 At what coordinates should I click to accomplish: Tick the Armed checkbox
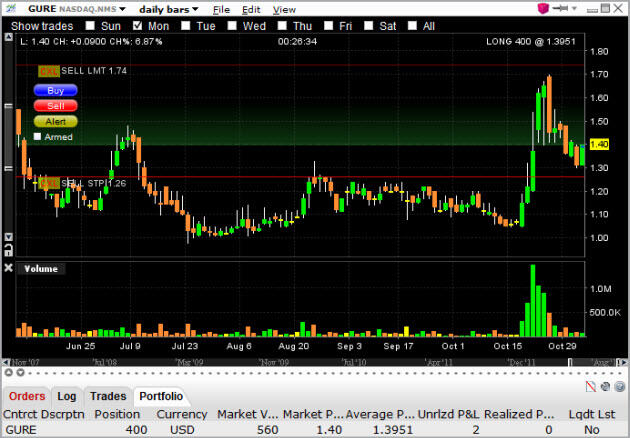38,137
